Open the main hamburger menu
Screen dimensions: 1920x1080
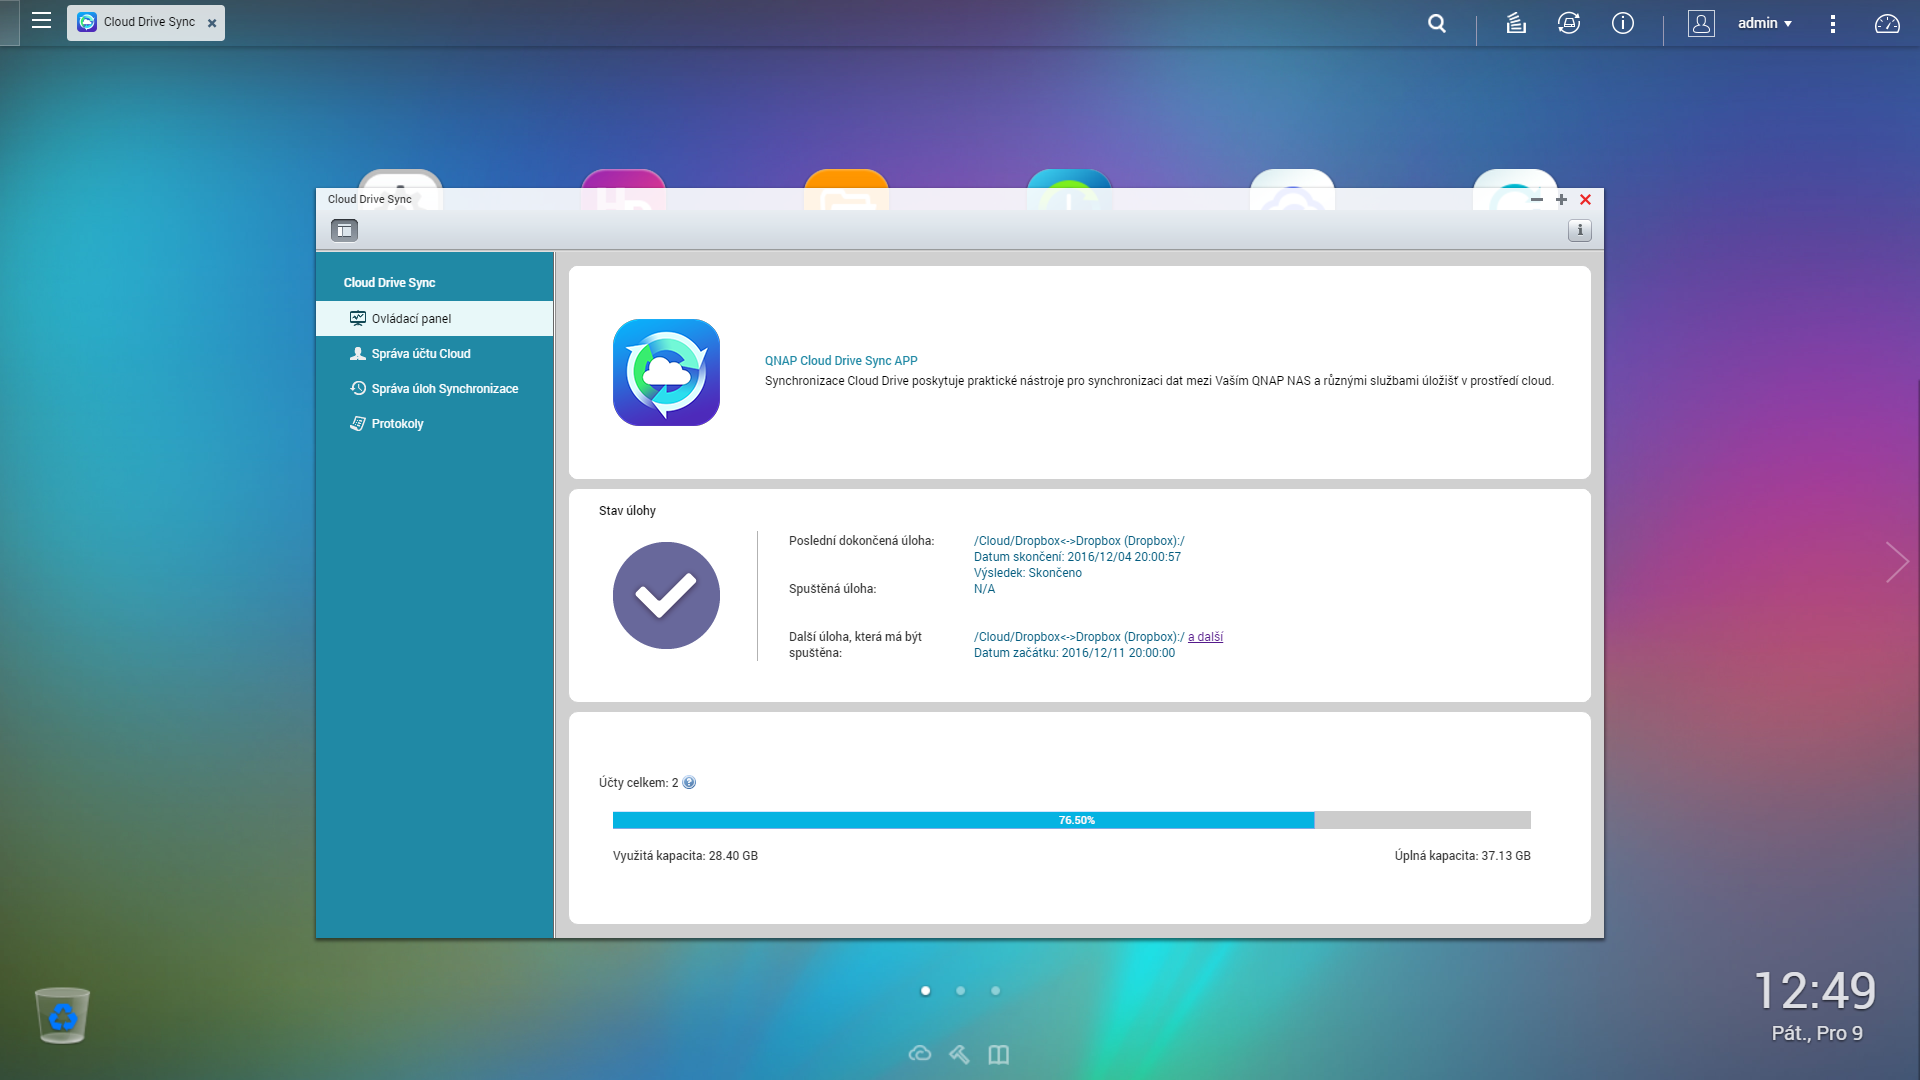tap(41, 21)
